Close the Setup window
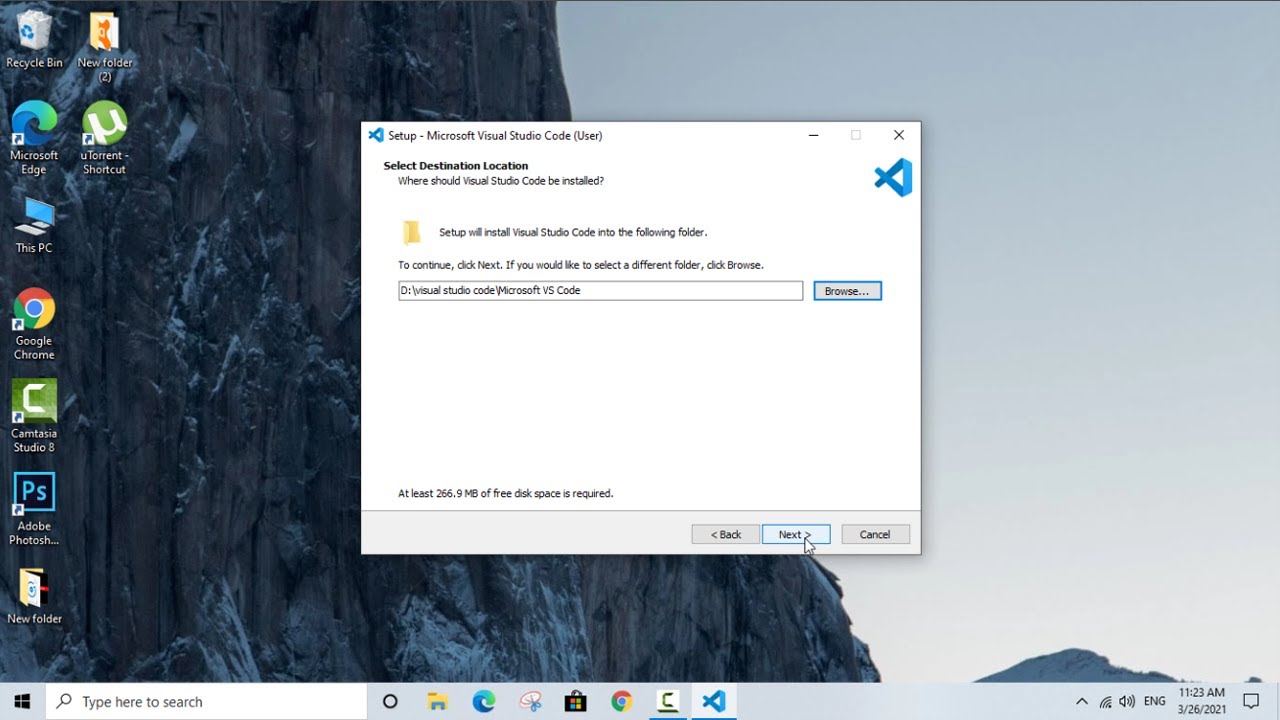Image resolution: width=1280 pixels, height=720 pixels. (898, 135)
